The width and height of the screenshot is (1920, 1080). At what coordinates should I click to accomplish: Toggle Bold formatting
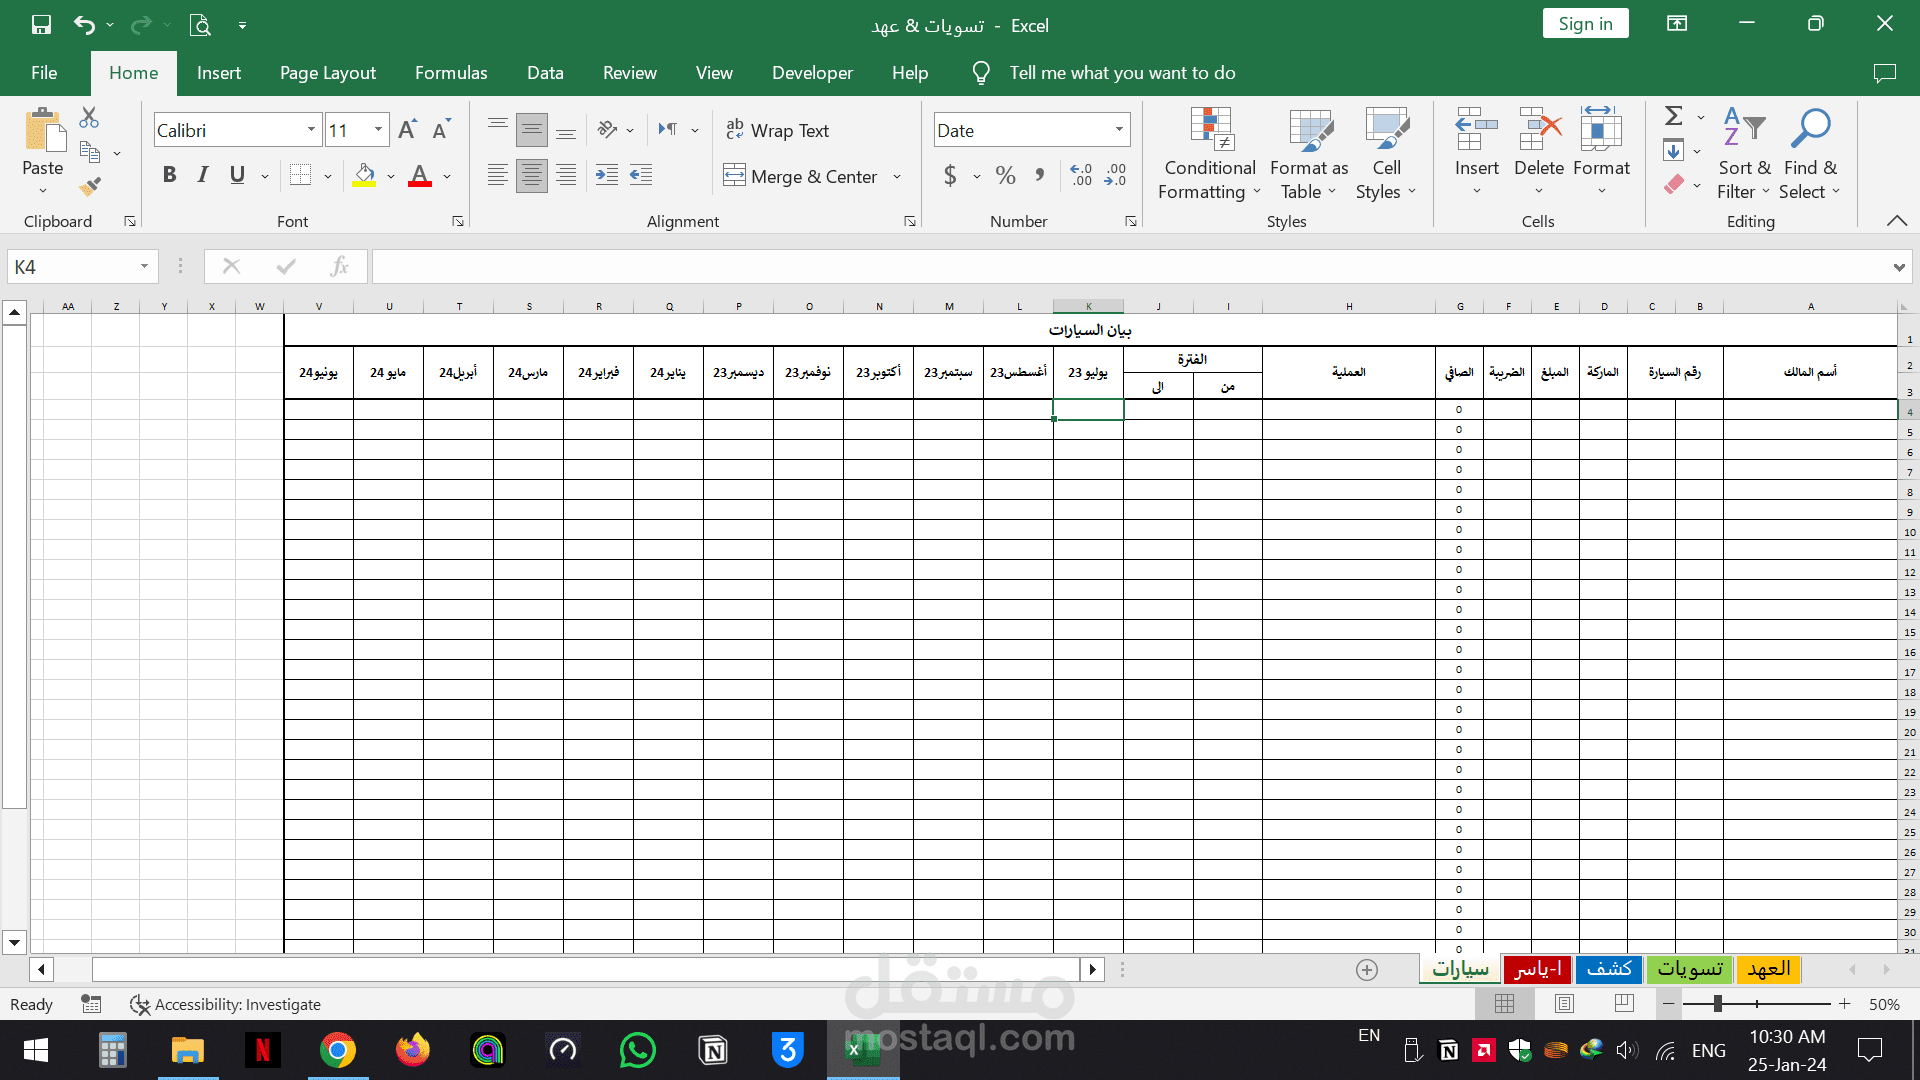tap(169, 176)
